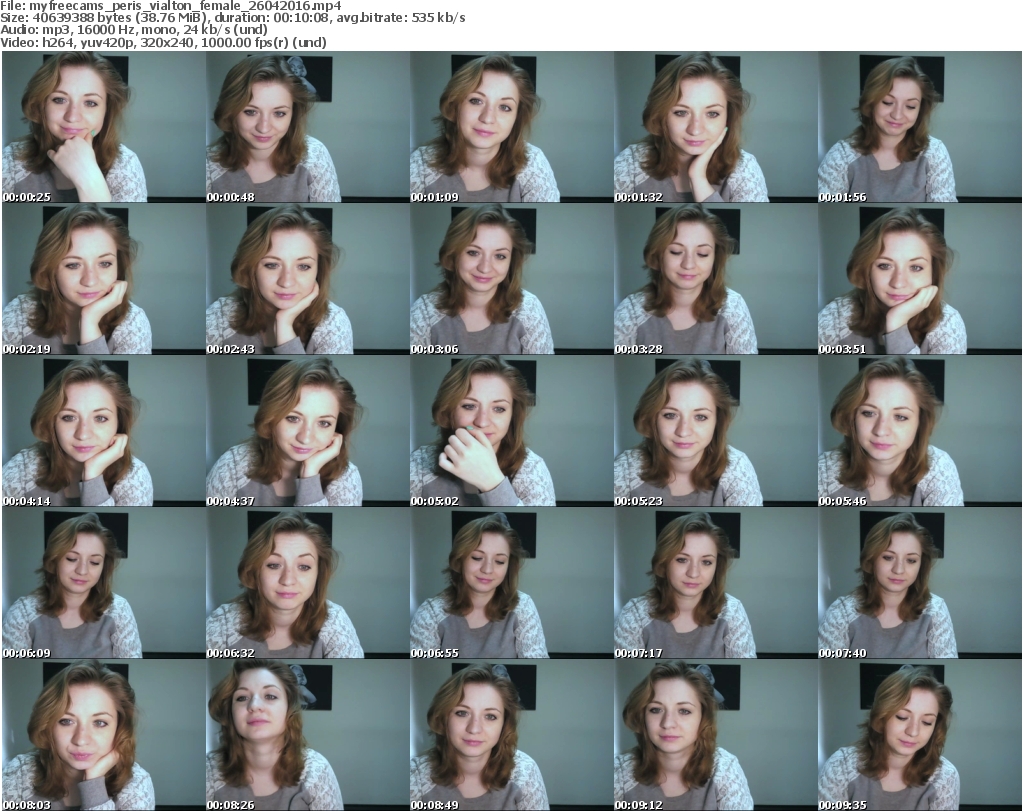Select the thumbnail frame at 00:05:23
This screenshot has width=1024, height=811.
[716, 431]
